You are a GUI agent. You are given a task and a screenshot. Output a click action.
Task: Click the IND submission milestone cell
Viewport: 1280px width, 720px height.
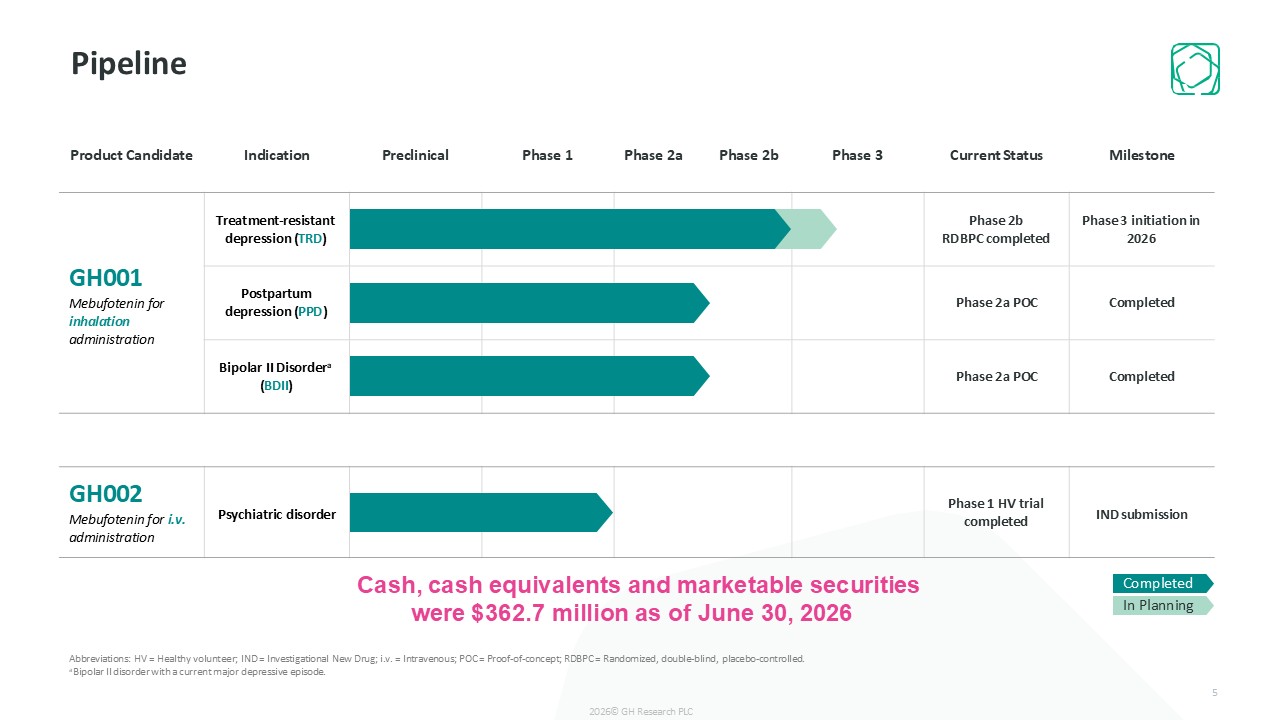point(1141,514)
